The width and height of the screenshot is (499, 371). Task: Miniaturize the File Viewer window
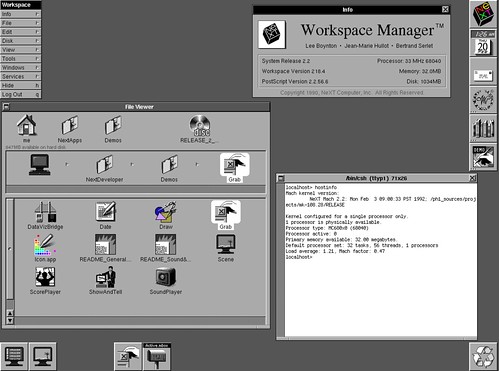pyautogui.click(x=6, y=107)
